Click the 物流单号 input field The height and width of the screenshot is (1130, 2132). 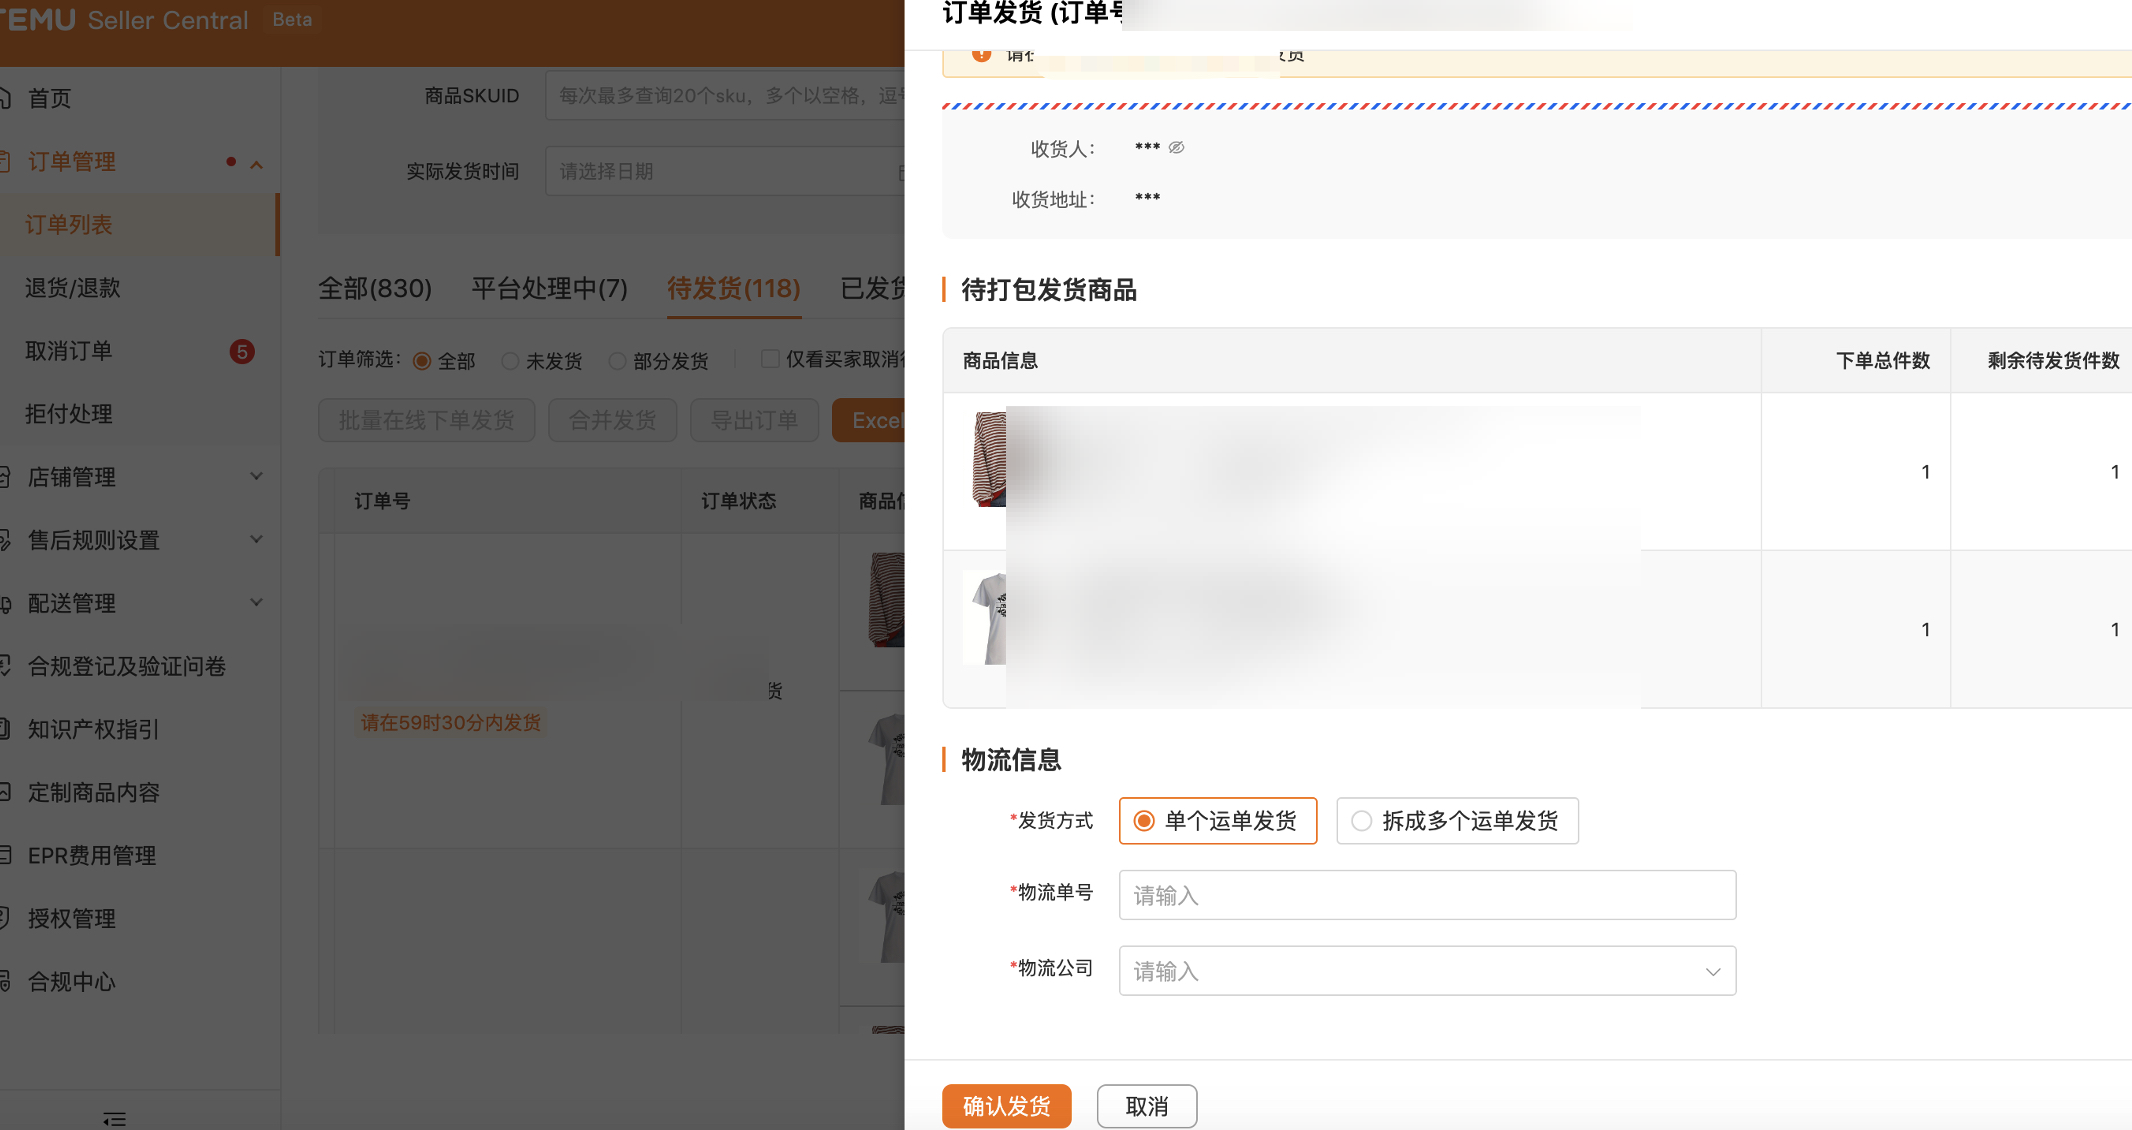click(x=1426, y=895)
